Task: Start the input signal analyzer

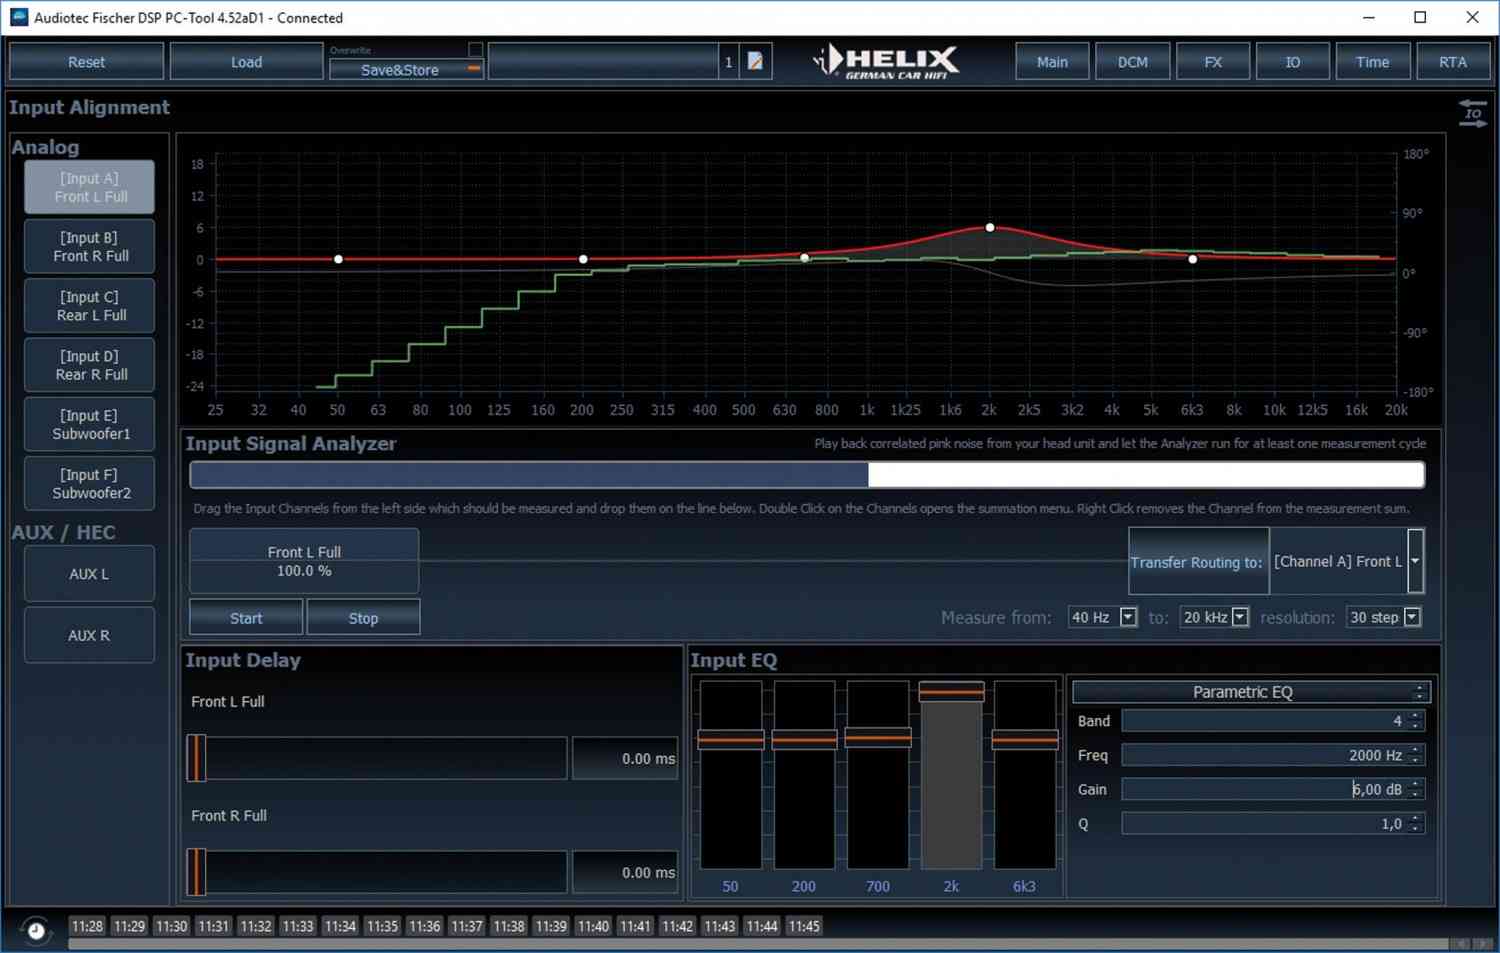Action: point(246,618)
